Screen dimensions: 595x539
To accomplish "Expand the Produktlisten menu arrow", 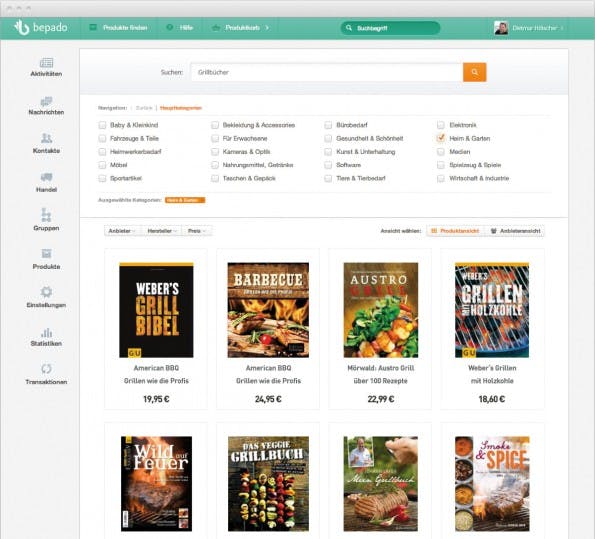I will coord(267,28).
